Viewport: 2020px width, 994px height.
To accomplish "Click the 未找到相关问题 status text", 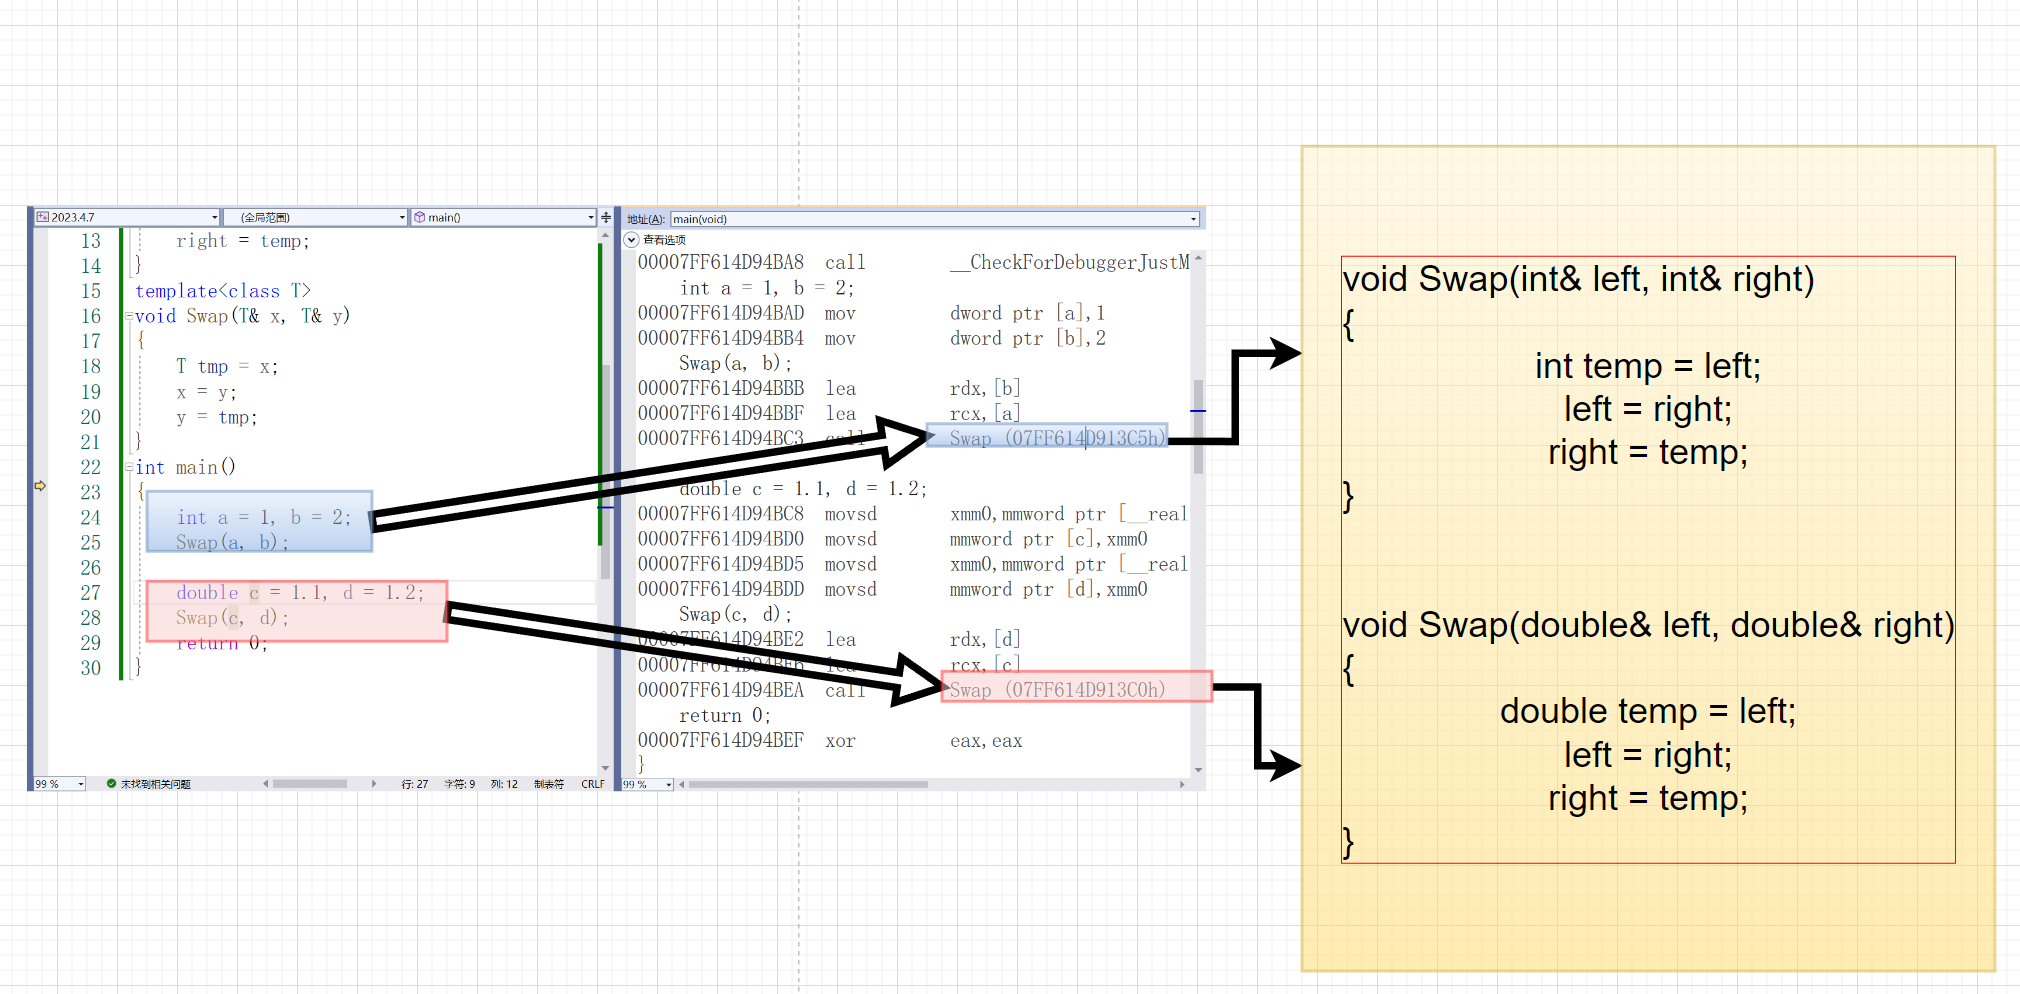I will pos(156,784).
